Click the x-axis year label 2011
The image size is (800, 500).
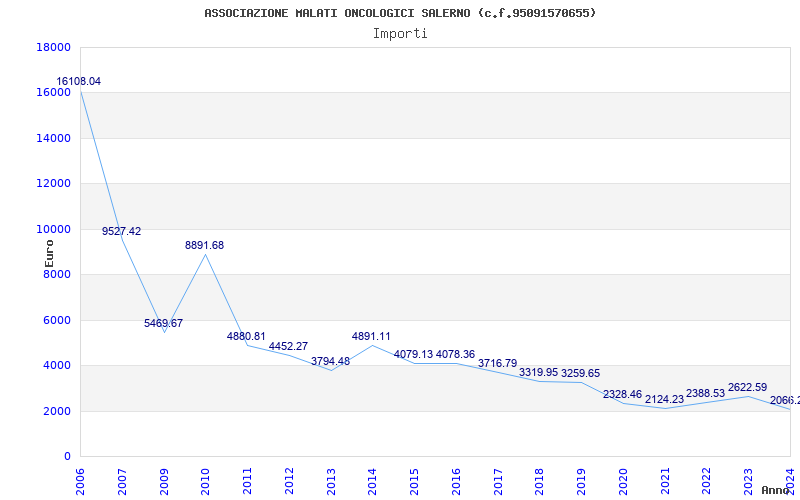(247, 482)
